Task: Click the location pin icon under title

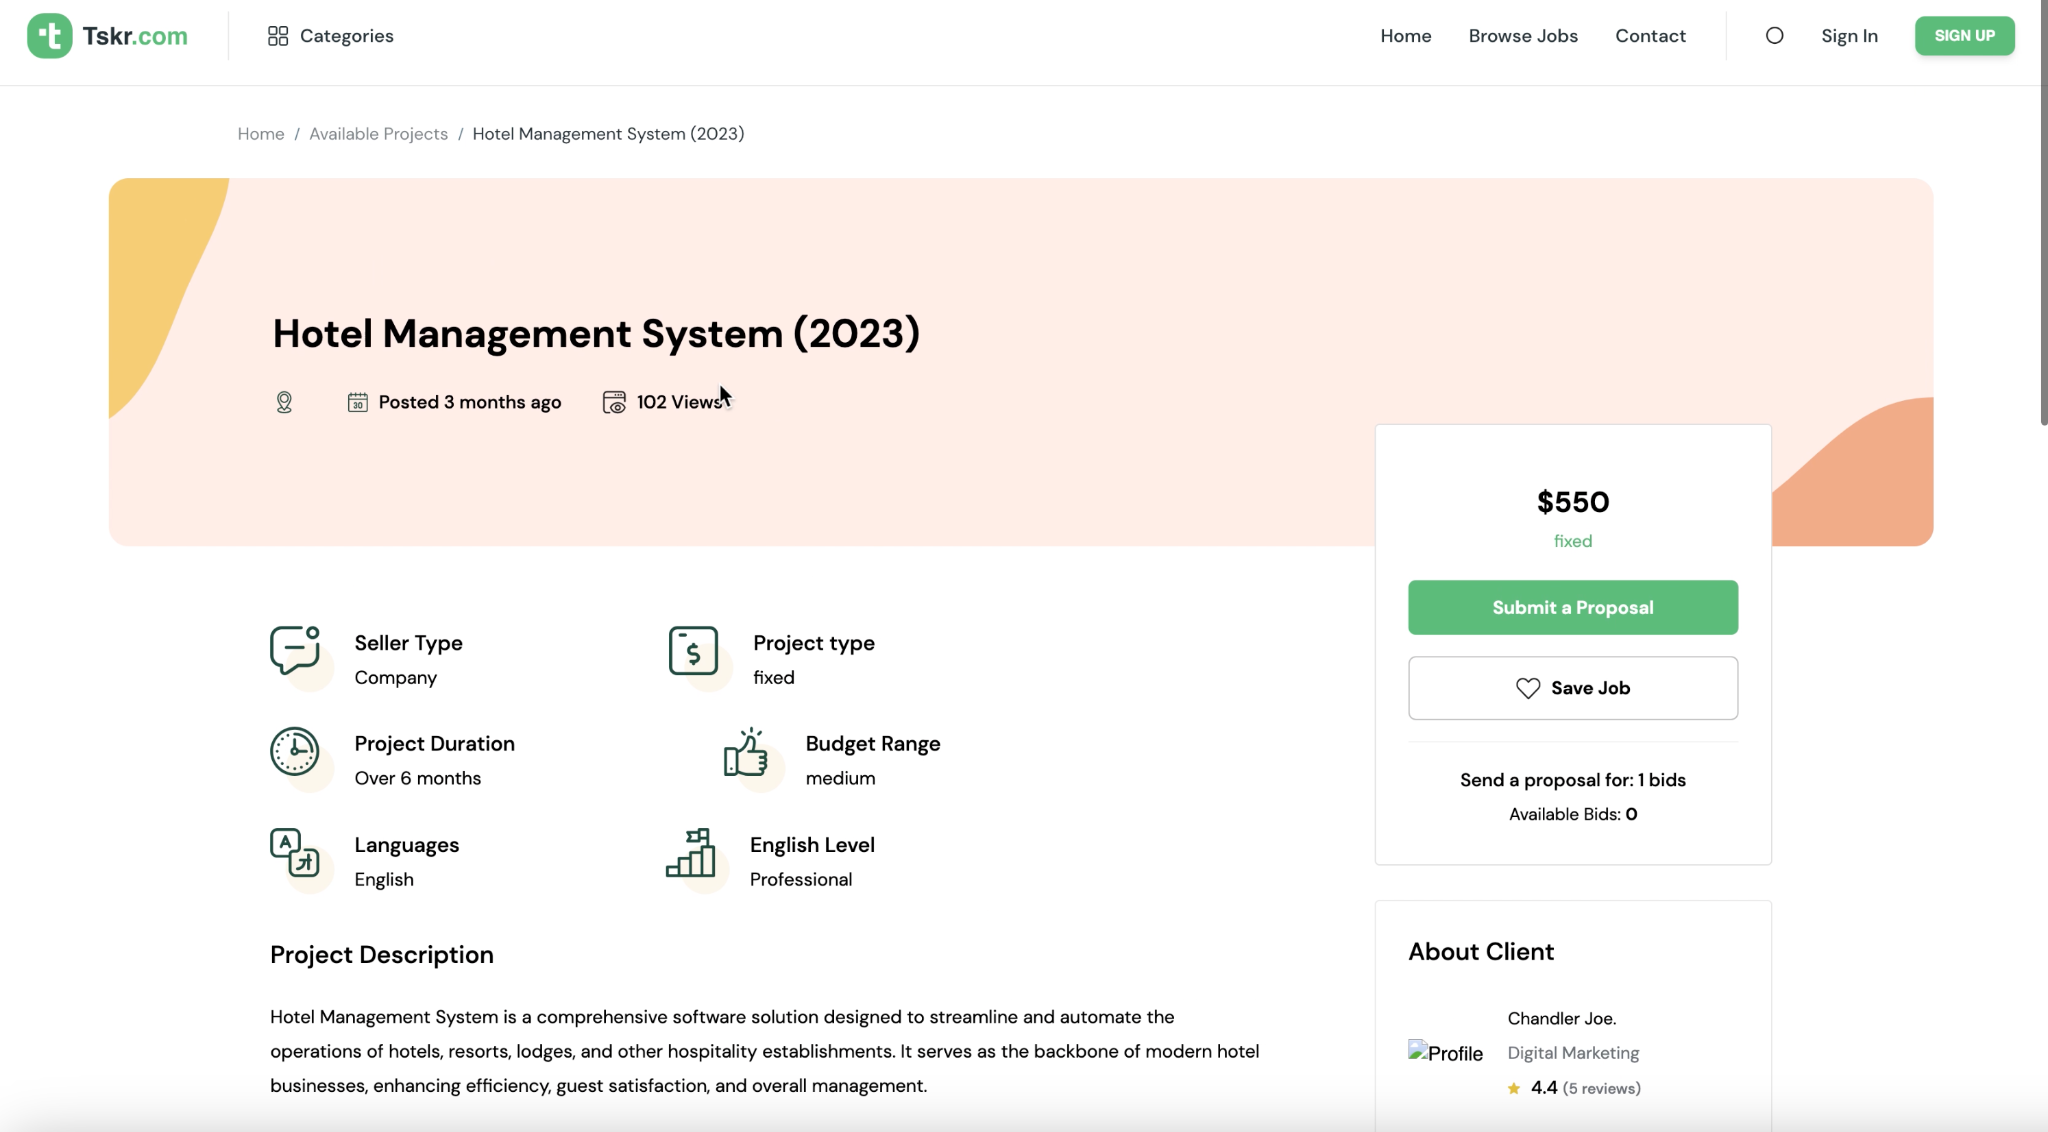Action: 284,402
